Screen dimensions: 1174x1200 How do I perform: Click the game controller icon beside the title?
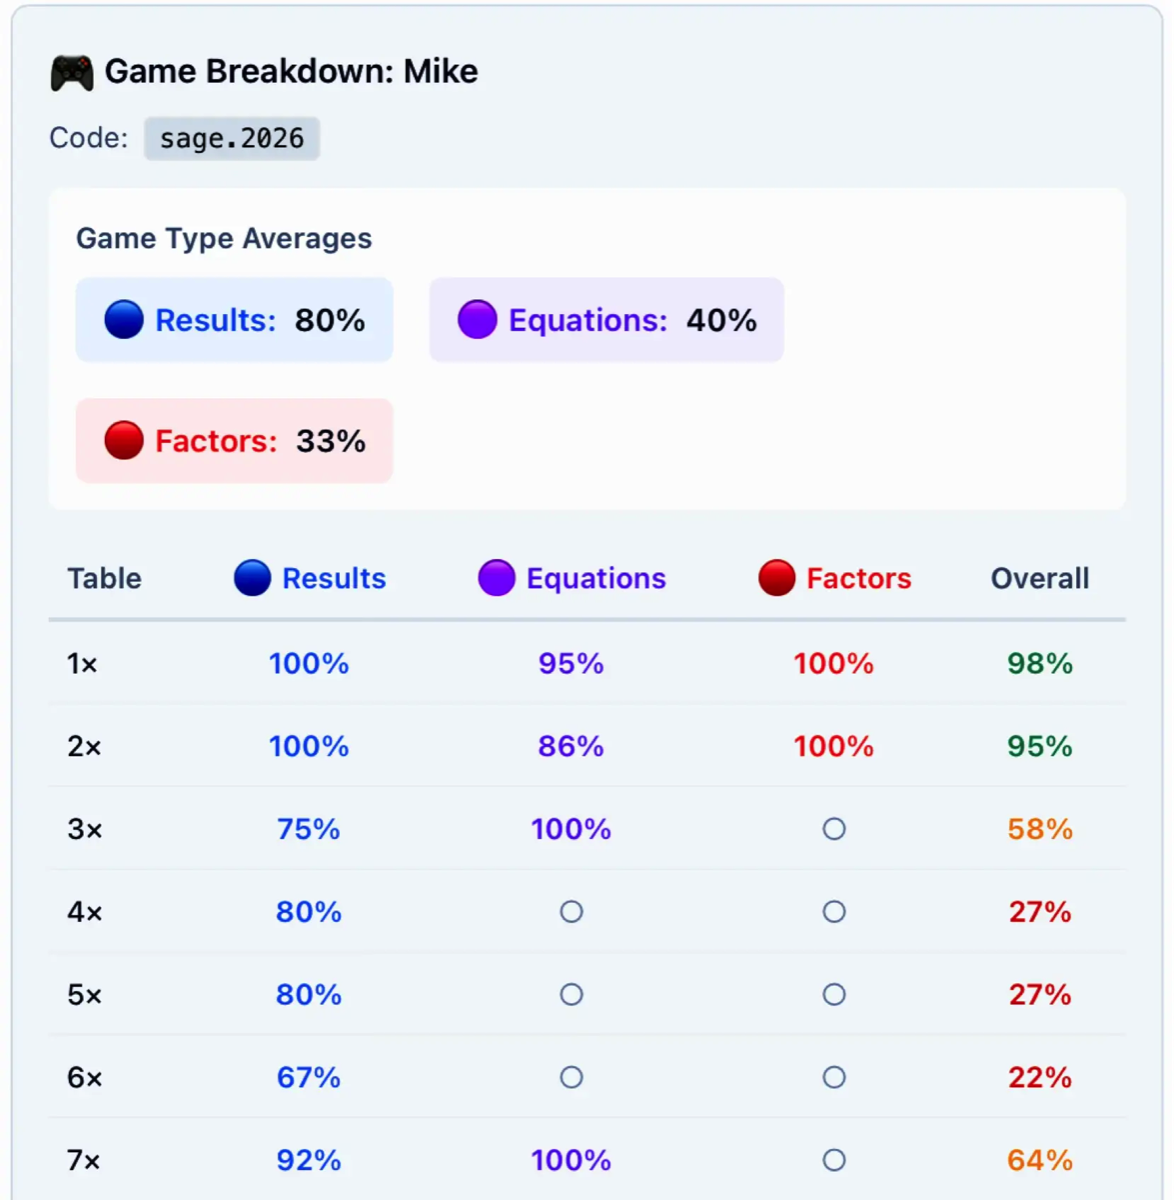click(72, 73)
